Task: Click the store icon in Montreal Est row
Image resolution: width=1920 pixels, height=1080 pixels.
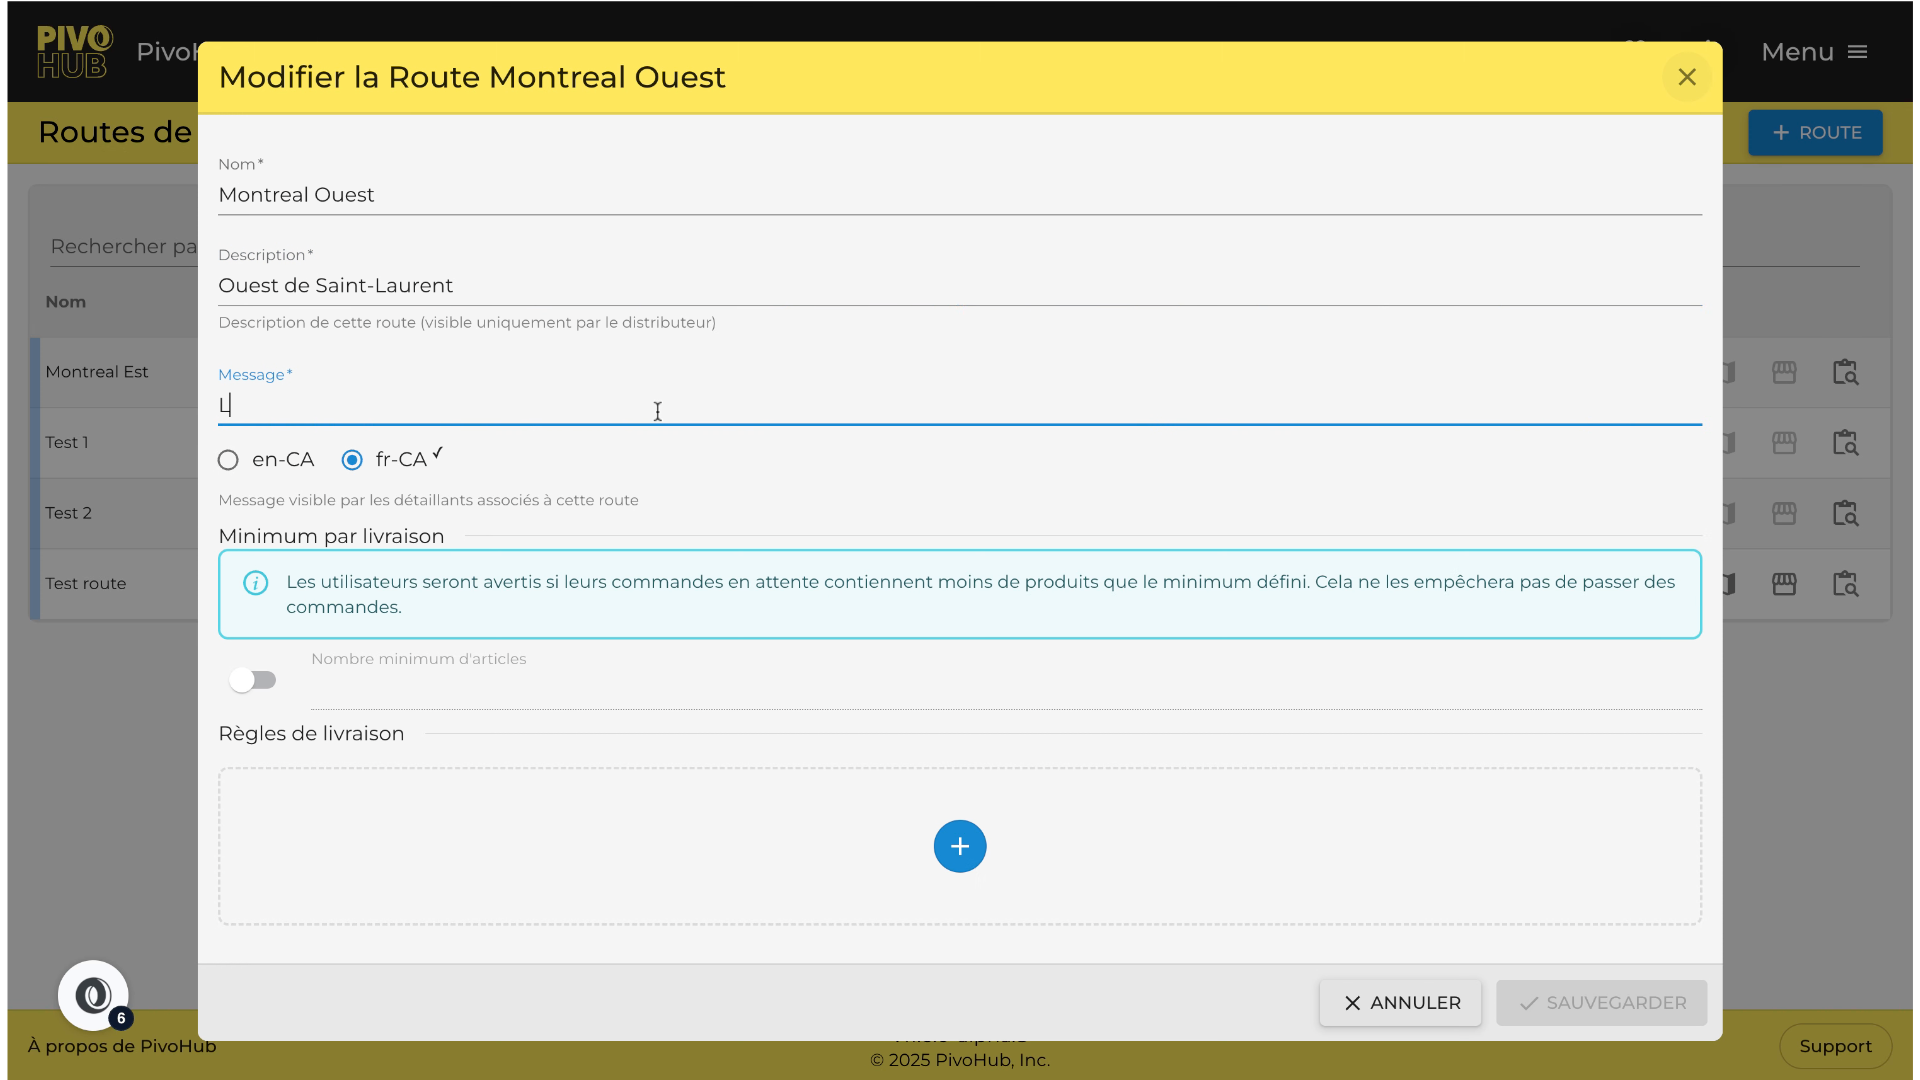Action: pyautogui.click(x=1784, y=372)
